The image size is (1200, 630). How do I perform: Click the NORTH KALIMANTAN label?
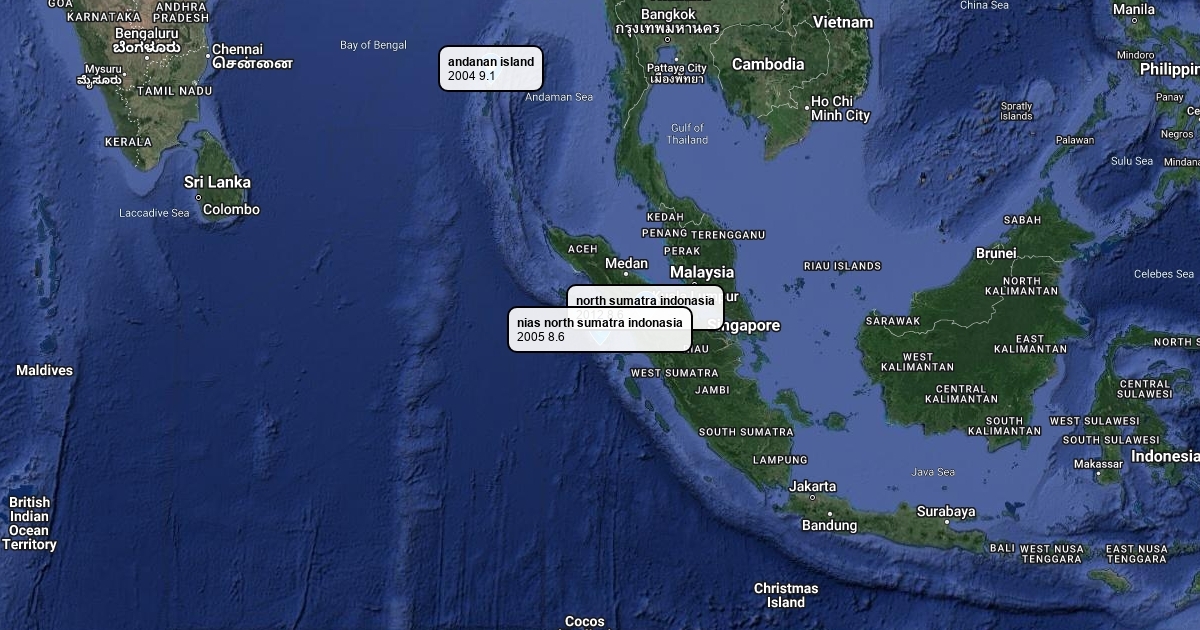[1021, 286]
